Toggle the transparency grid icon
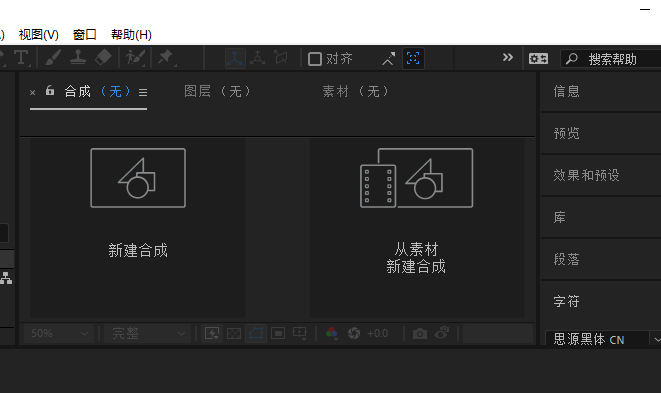Screen dimensions: 661x393 coord(234,334)
